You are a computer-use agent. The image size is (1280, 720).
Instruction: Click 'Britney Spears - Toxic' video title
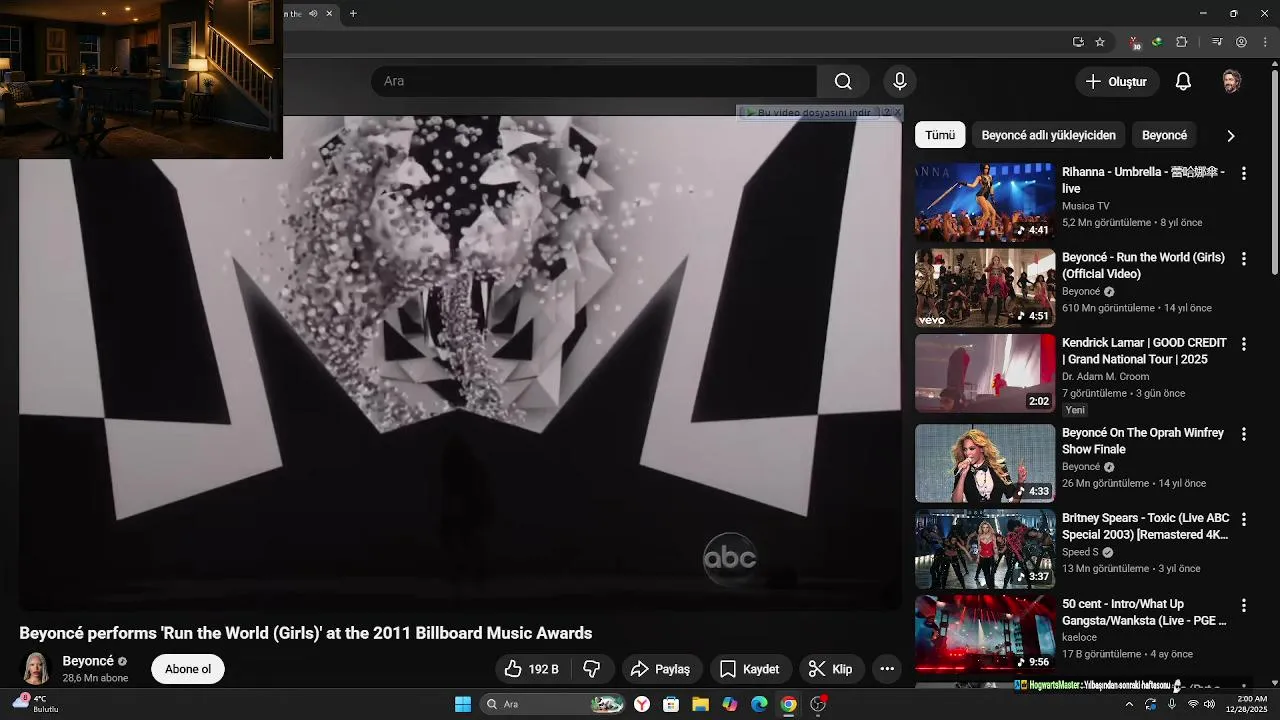(x=1145, y=526)
